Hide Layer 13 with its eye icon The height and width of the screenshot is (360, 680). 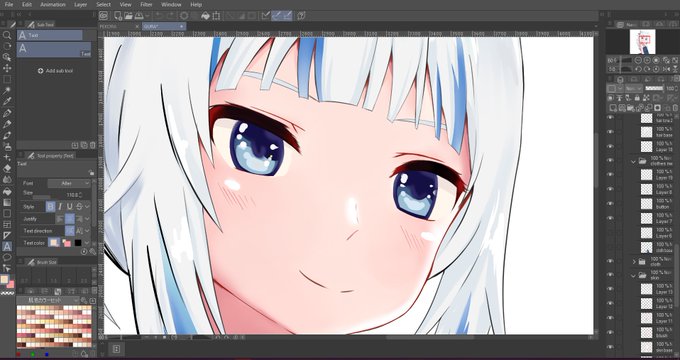click(x=611, y=289)
